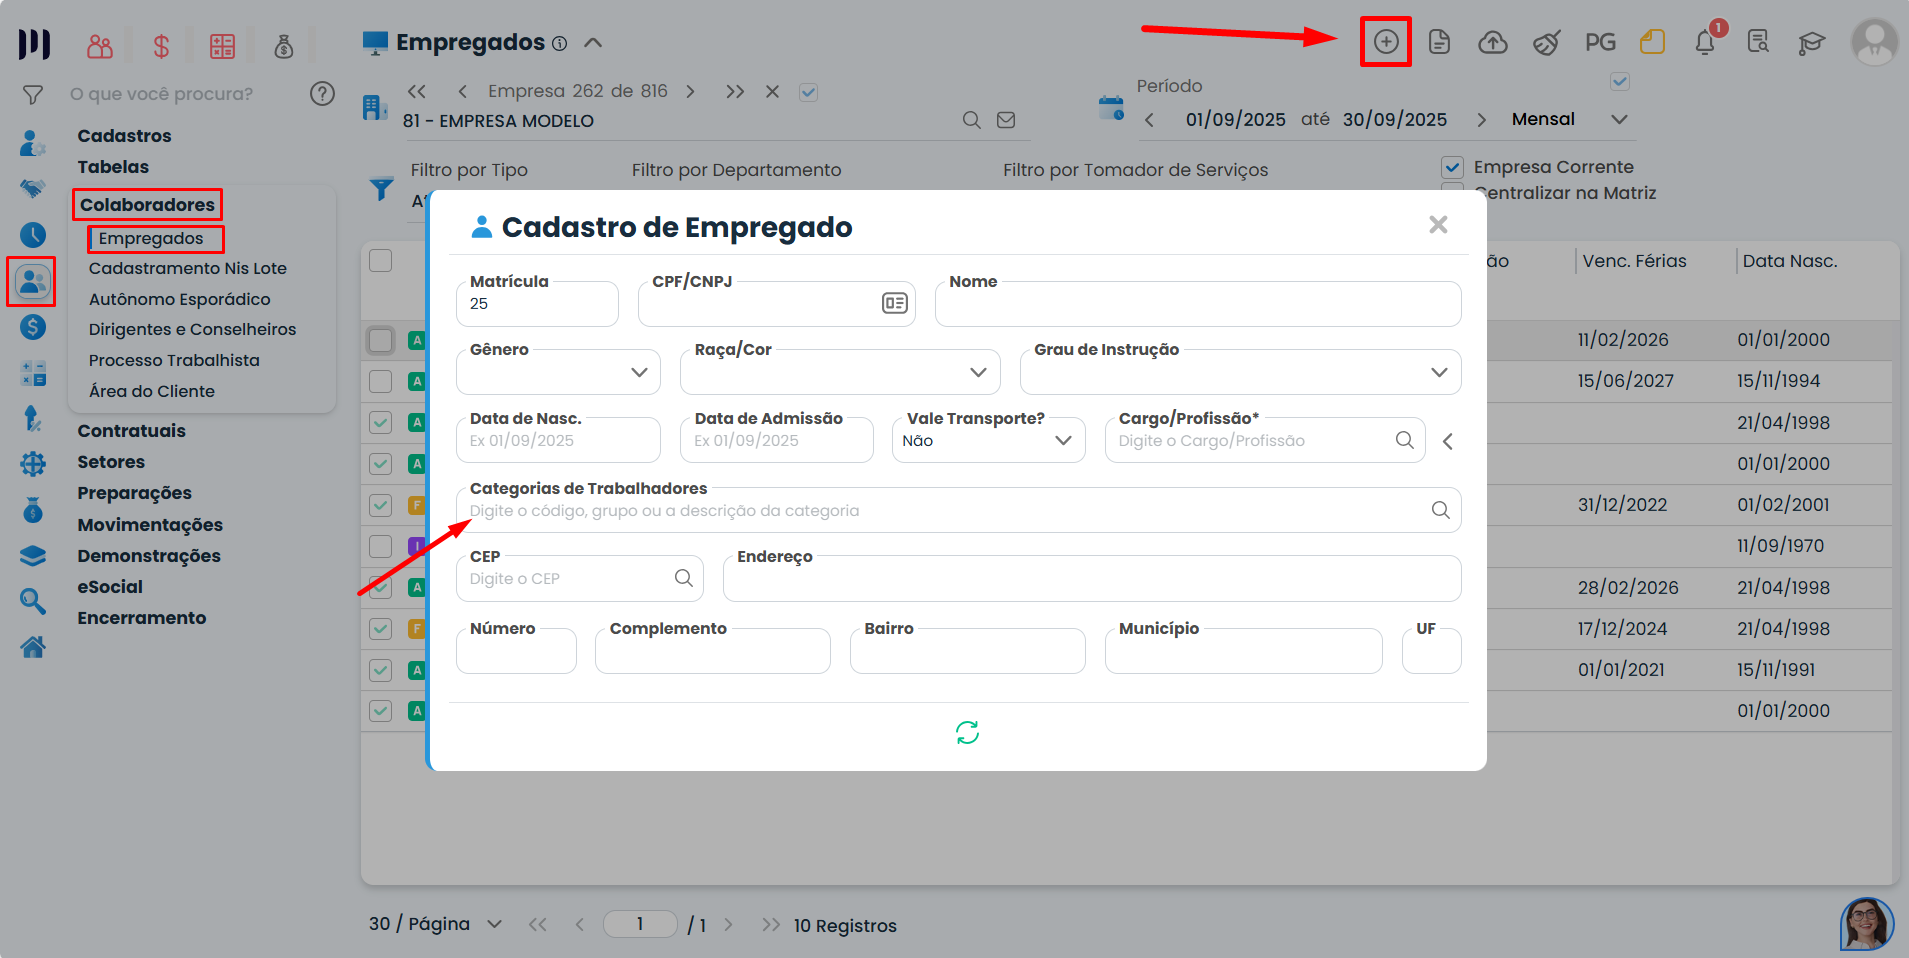Image resolution: width=1909 pixels, height=958 pixels.
Task: Open the notifications bell icon
Action: [x=1705, y=42]
